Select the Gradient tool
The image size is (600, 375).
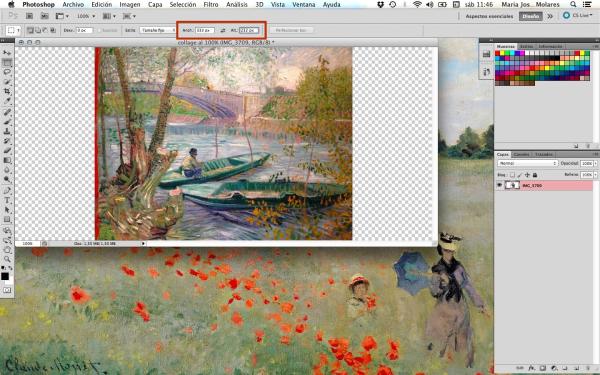(7, 160)
